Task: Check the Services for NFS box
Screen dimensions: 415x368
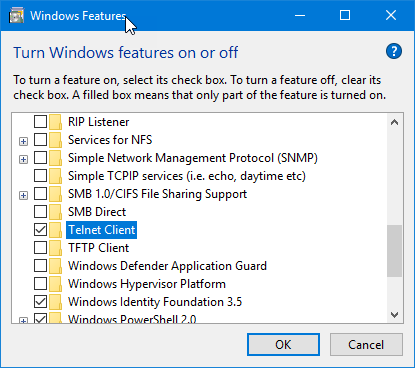Action: (x=40, y=140)
